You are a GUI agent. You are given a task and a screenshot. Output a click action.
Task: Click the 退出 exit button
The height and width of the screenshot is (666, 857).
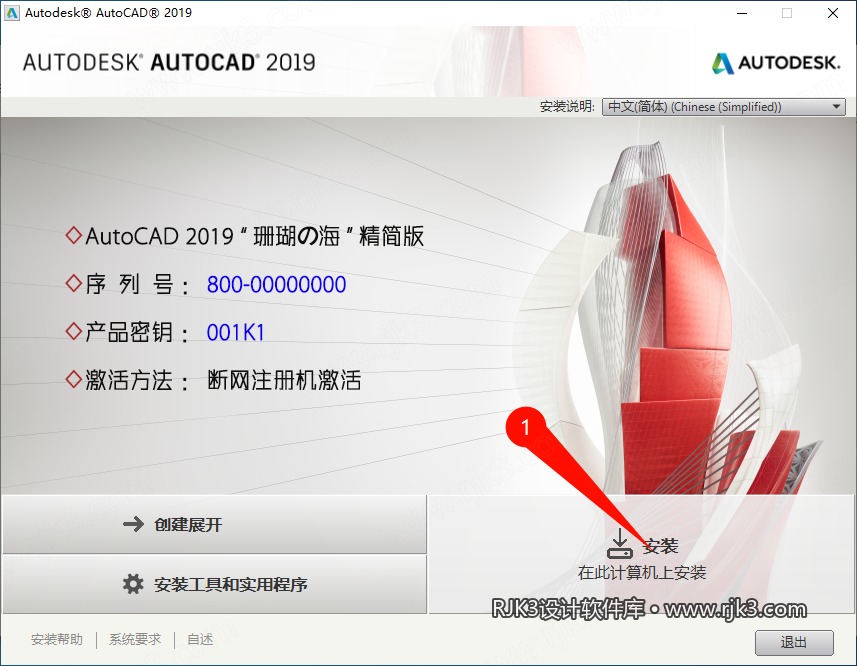tap(794, 642)
